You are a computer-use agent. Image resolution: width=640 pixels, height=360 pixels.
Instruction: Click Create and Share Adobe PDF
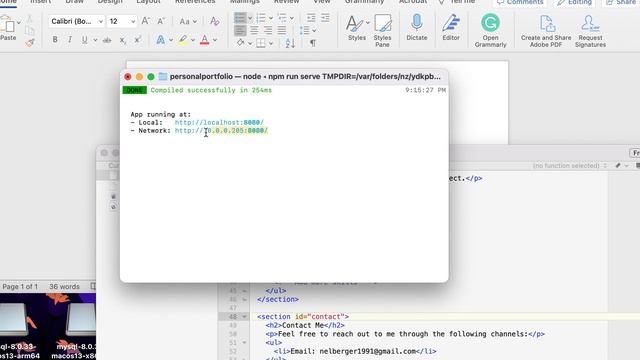pos(546,31)
